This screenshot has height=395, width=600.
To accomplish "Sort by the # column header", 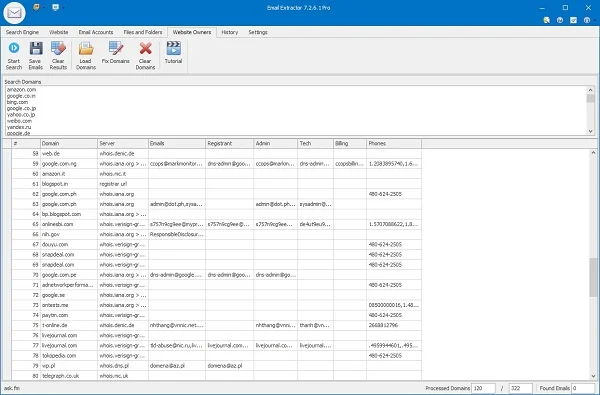I will (x=26, y=144).
